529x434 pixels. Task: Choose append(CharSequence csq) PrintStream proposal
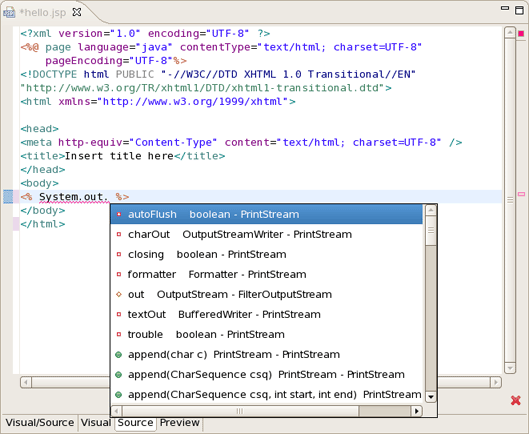click(267, 374)
